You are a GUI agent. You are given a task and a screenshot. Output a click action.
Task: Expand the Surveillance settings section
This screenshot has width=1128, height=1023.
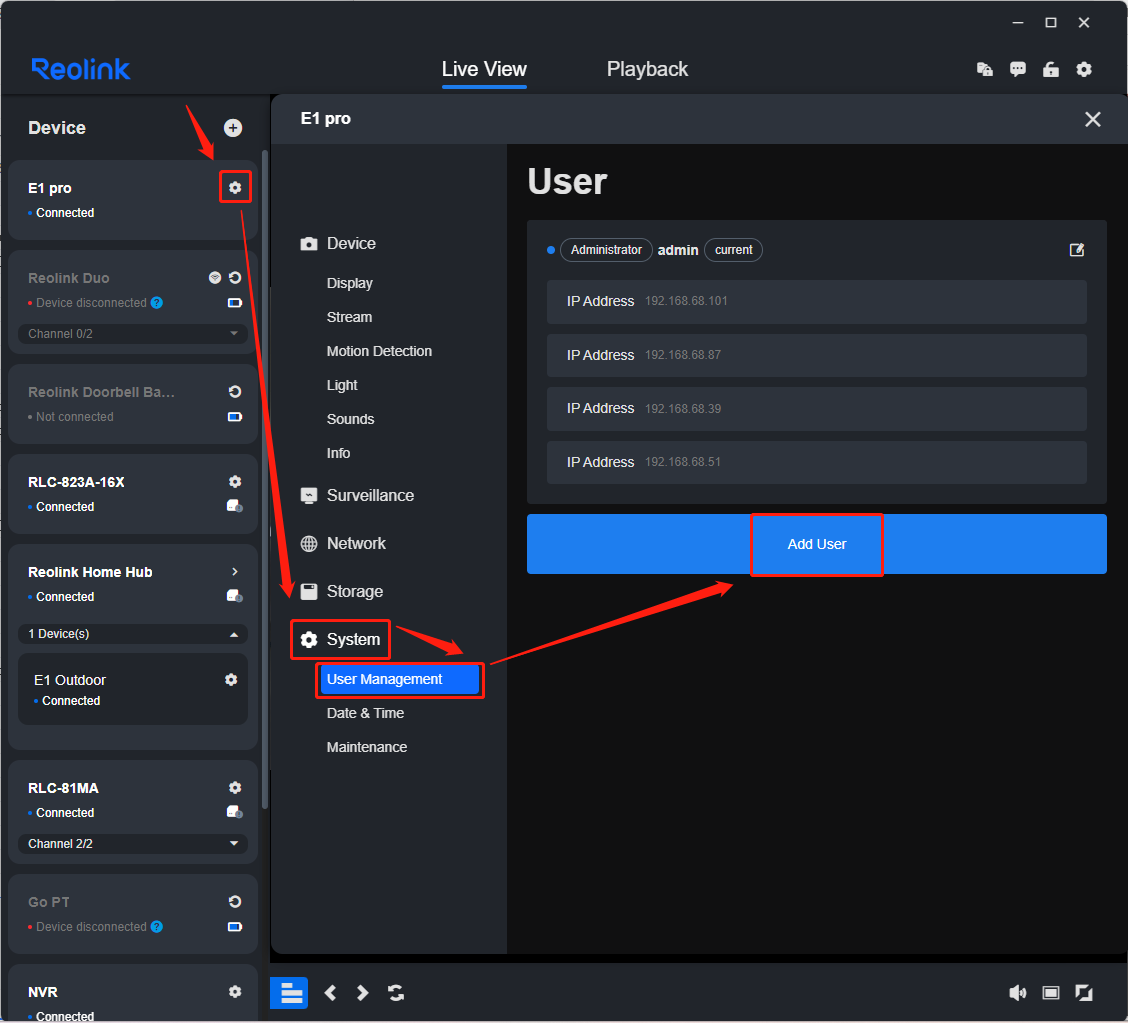tap(358, 496)
